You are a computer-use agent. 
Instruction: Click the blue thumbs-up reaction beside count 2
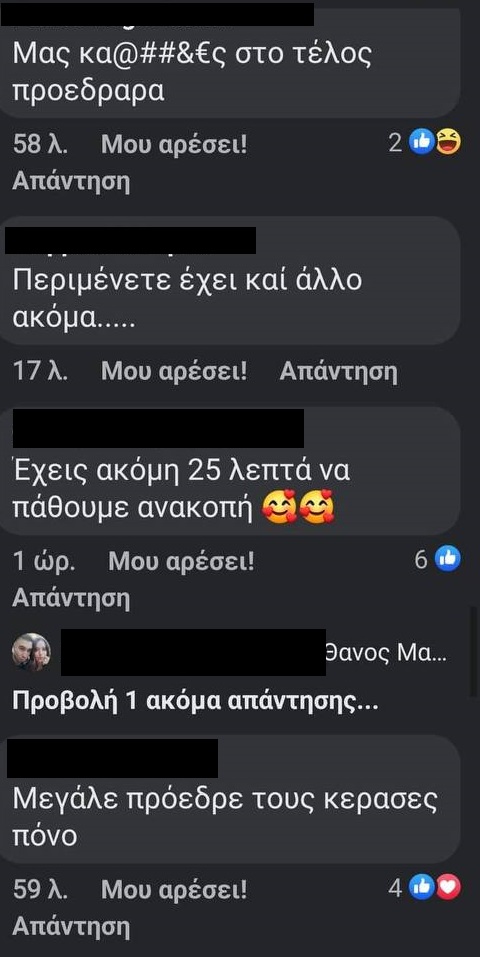(x=421, y=143)
